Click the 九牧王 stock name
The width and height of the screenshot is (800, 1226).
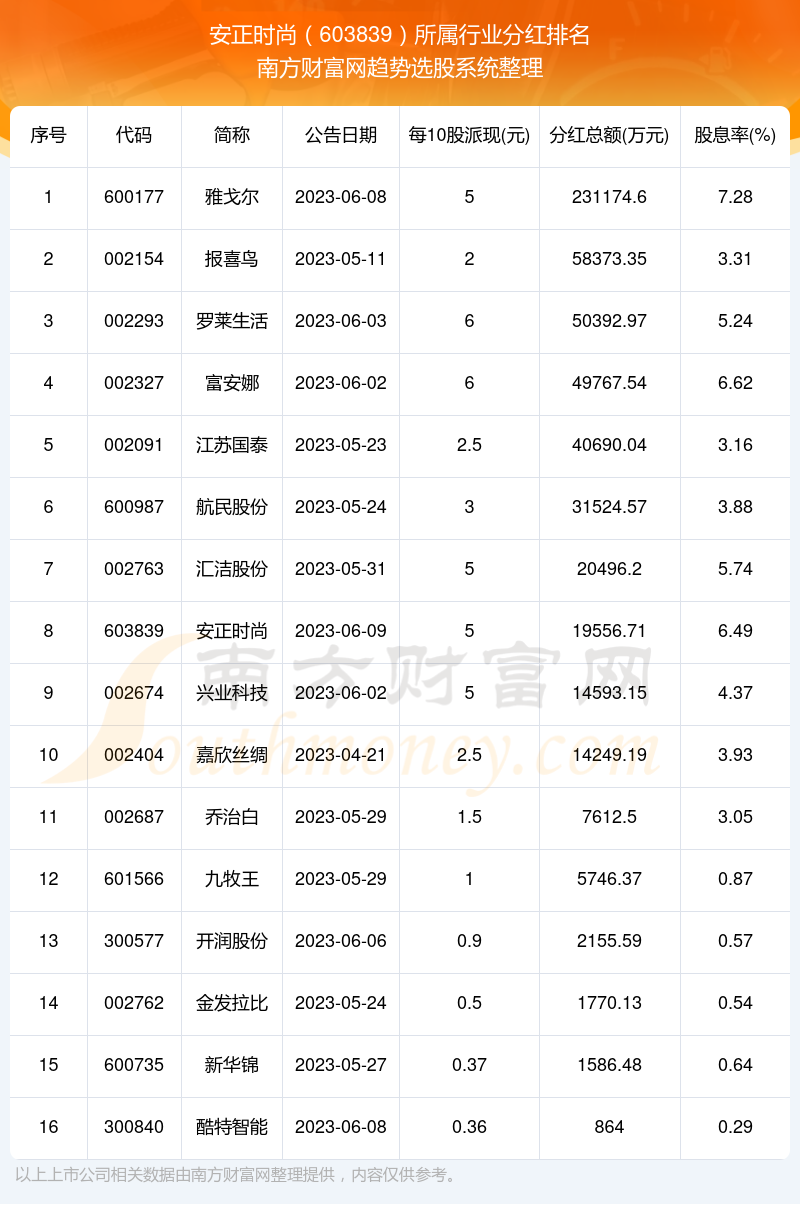232,879
